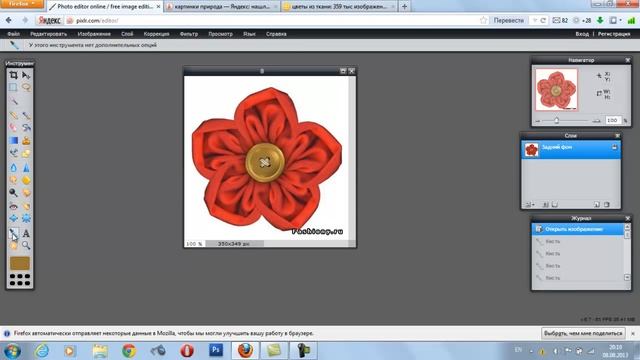Select the Spot Heal tool
This screenshot has height=360, width=640.
26,206
